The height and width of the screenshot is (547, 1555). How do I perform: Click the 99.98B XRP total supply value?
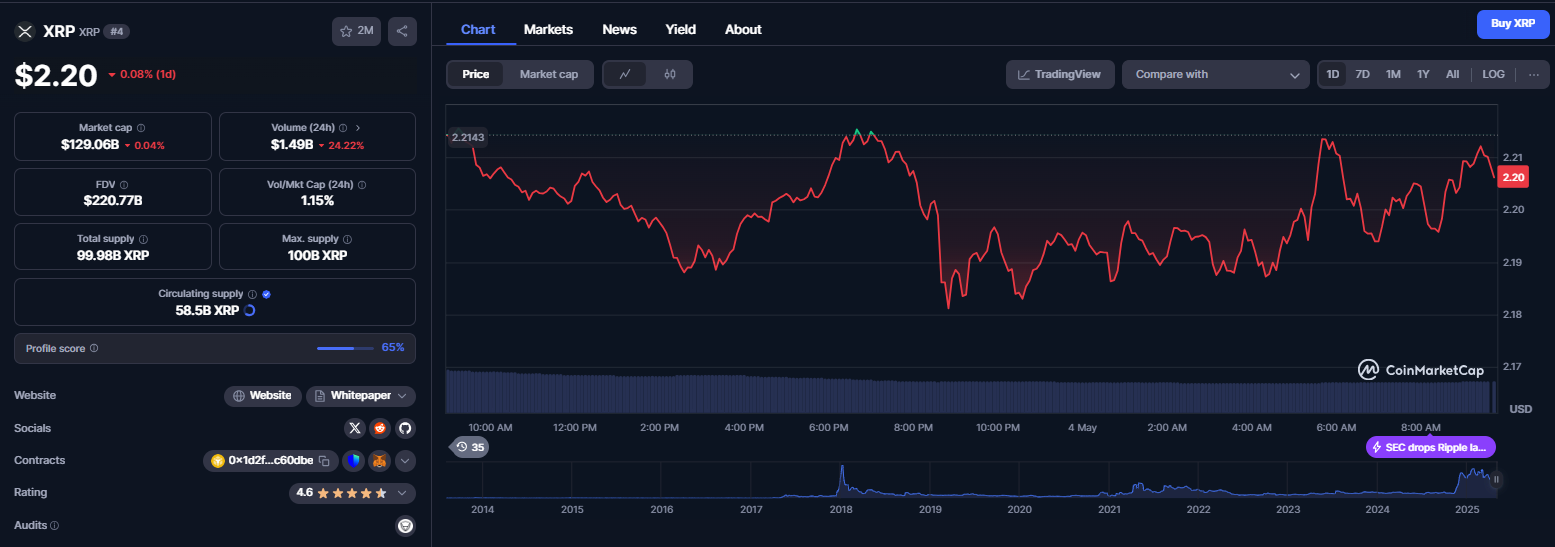point(113,255)
